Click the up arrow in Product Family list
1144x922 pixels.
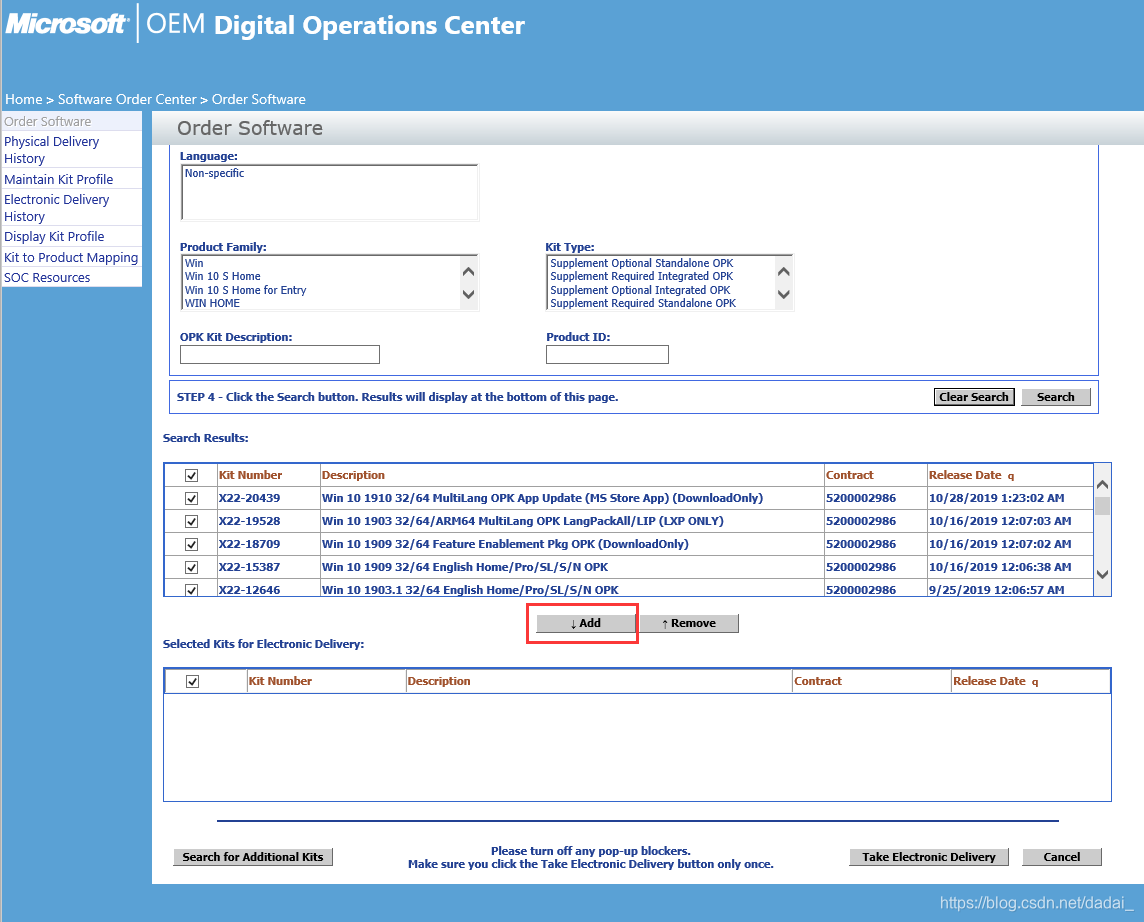pyautogui.click(x=468, y=271)
